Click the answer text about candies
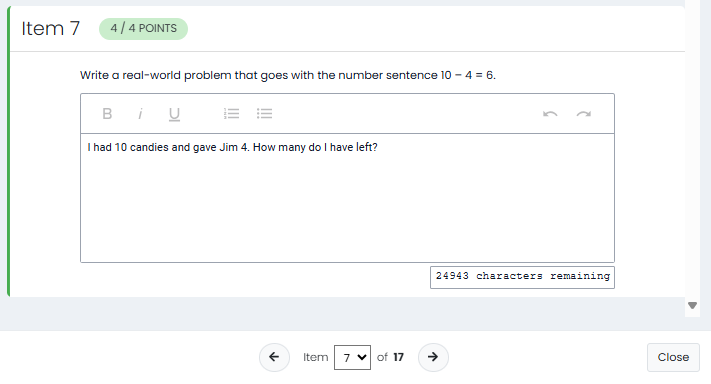This screenshot has height=384, width=711. tap(232, 147)
